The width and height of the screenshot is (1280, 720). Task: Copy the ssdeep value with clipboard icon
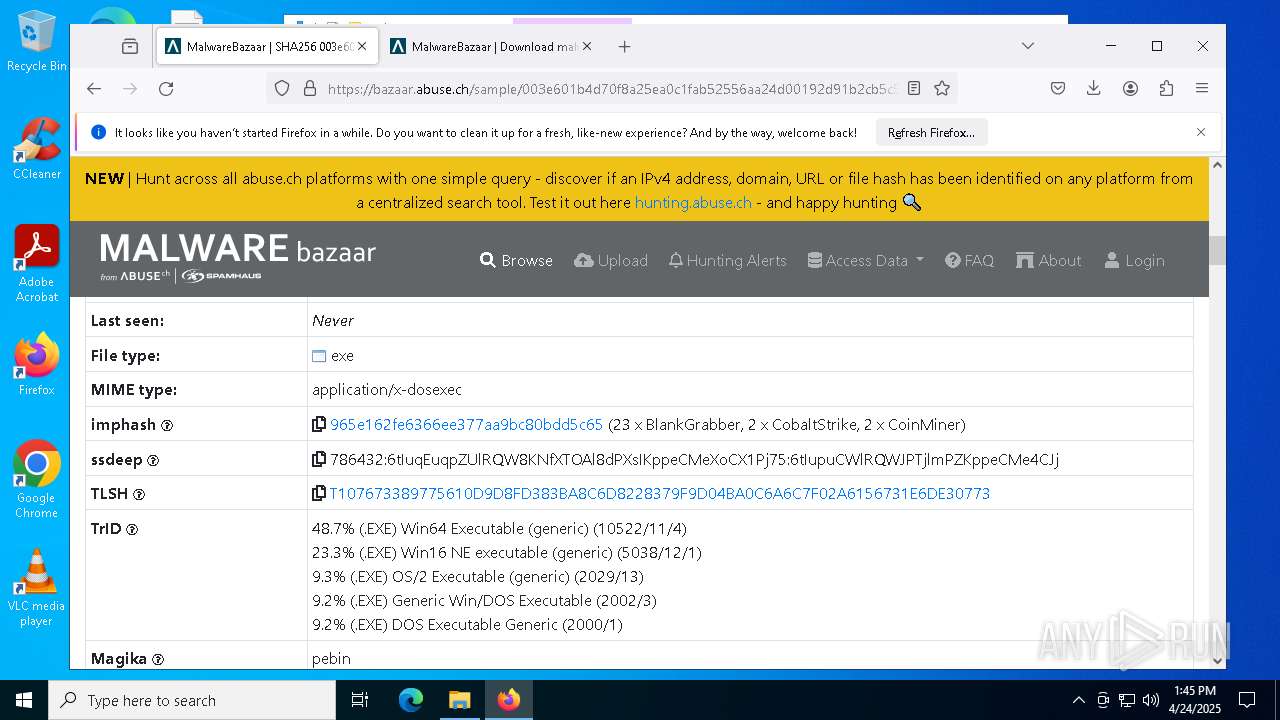click(319, 459)
